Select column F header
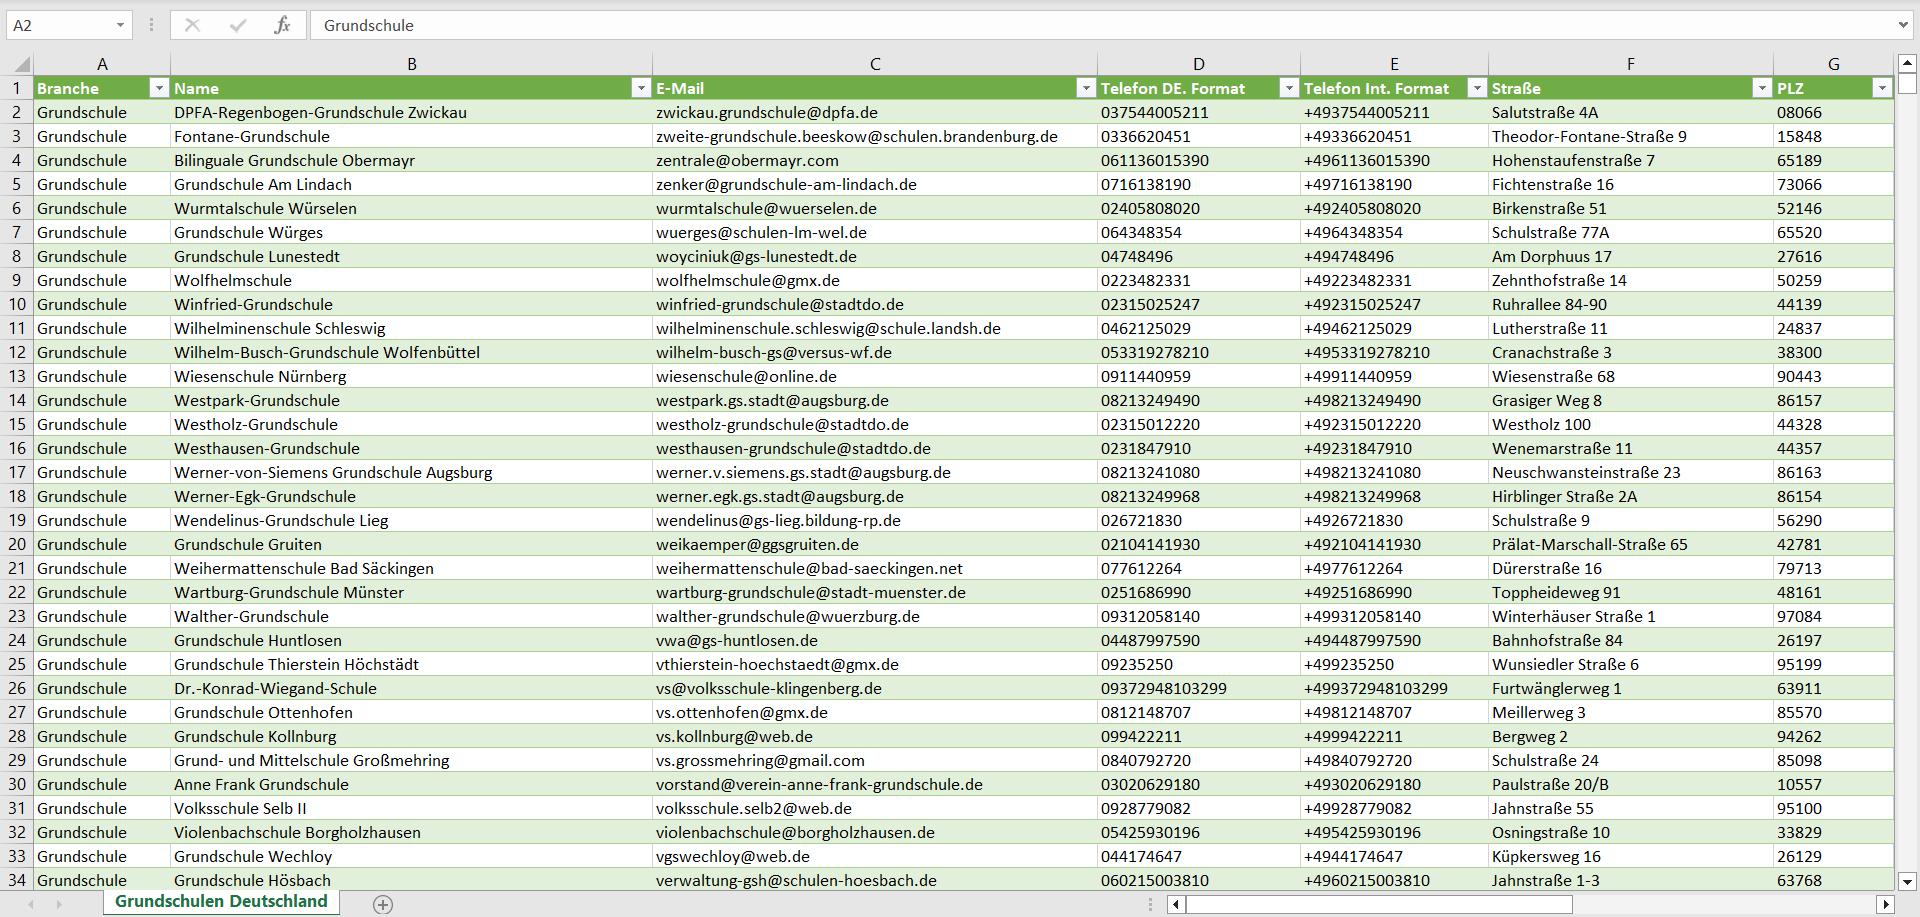Screen dimensions: 1920x917 (1631, 64)
